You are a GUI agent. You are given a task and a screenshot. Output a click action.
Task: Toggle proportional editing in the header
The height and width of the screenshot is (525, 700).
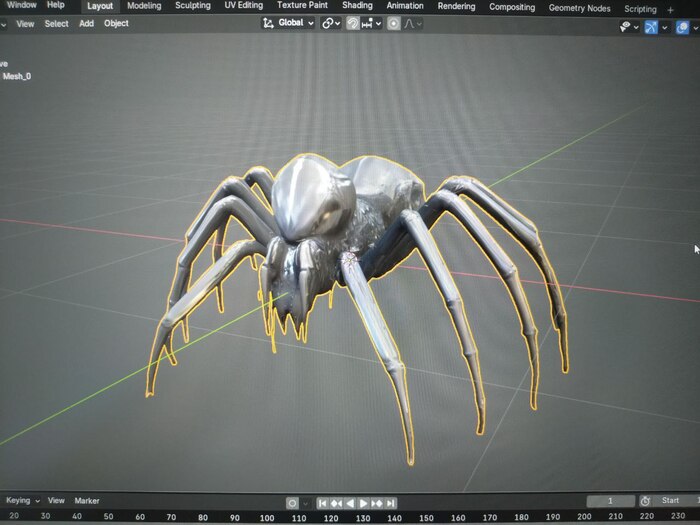click(395, 23)
